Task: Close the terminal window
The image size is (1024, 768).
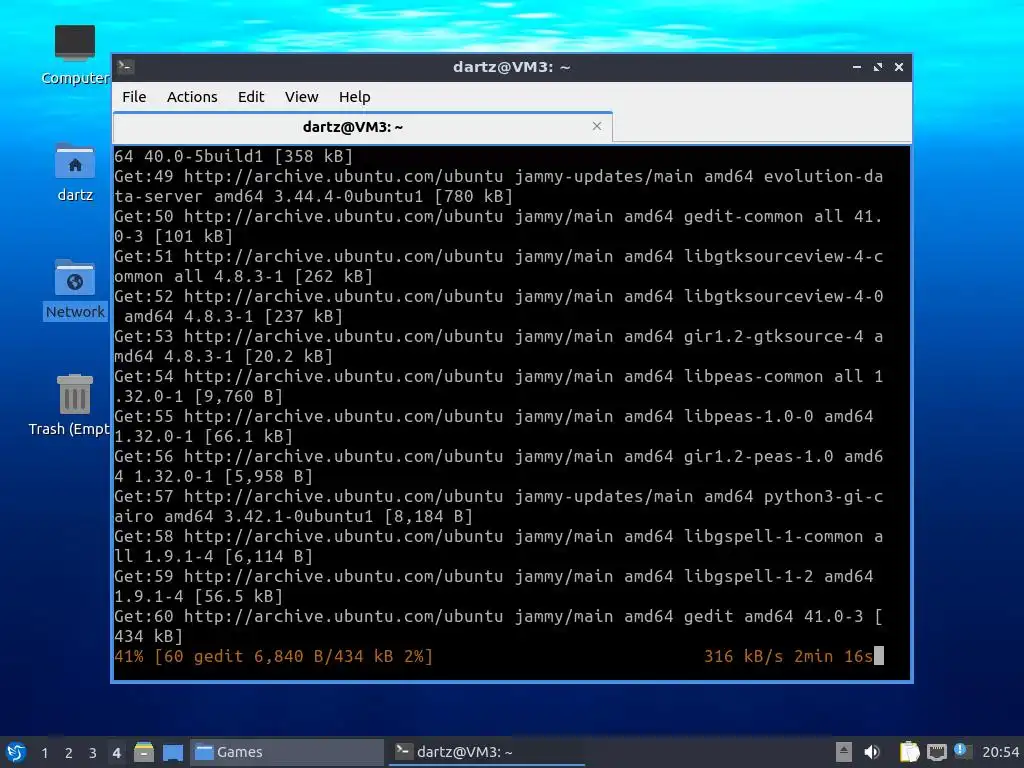Action: 899,67
